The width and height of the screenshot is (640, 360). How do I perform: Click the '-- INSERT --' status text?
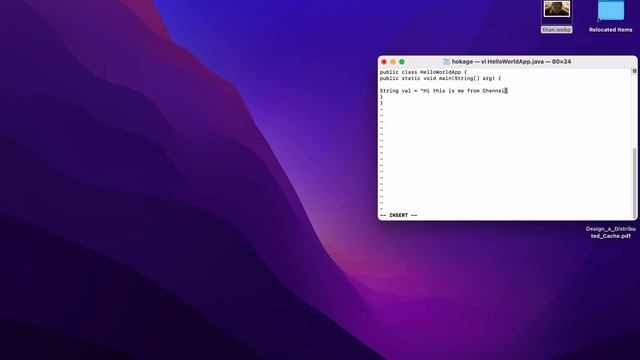pos(398,215)
